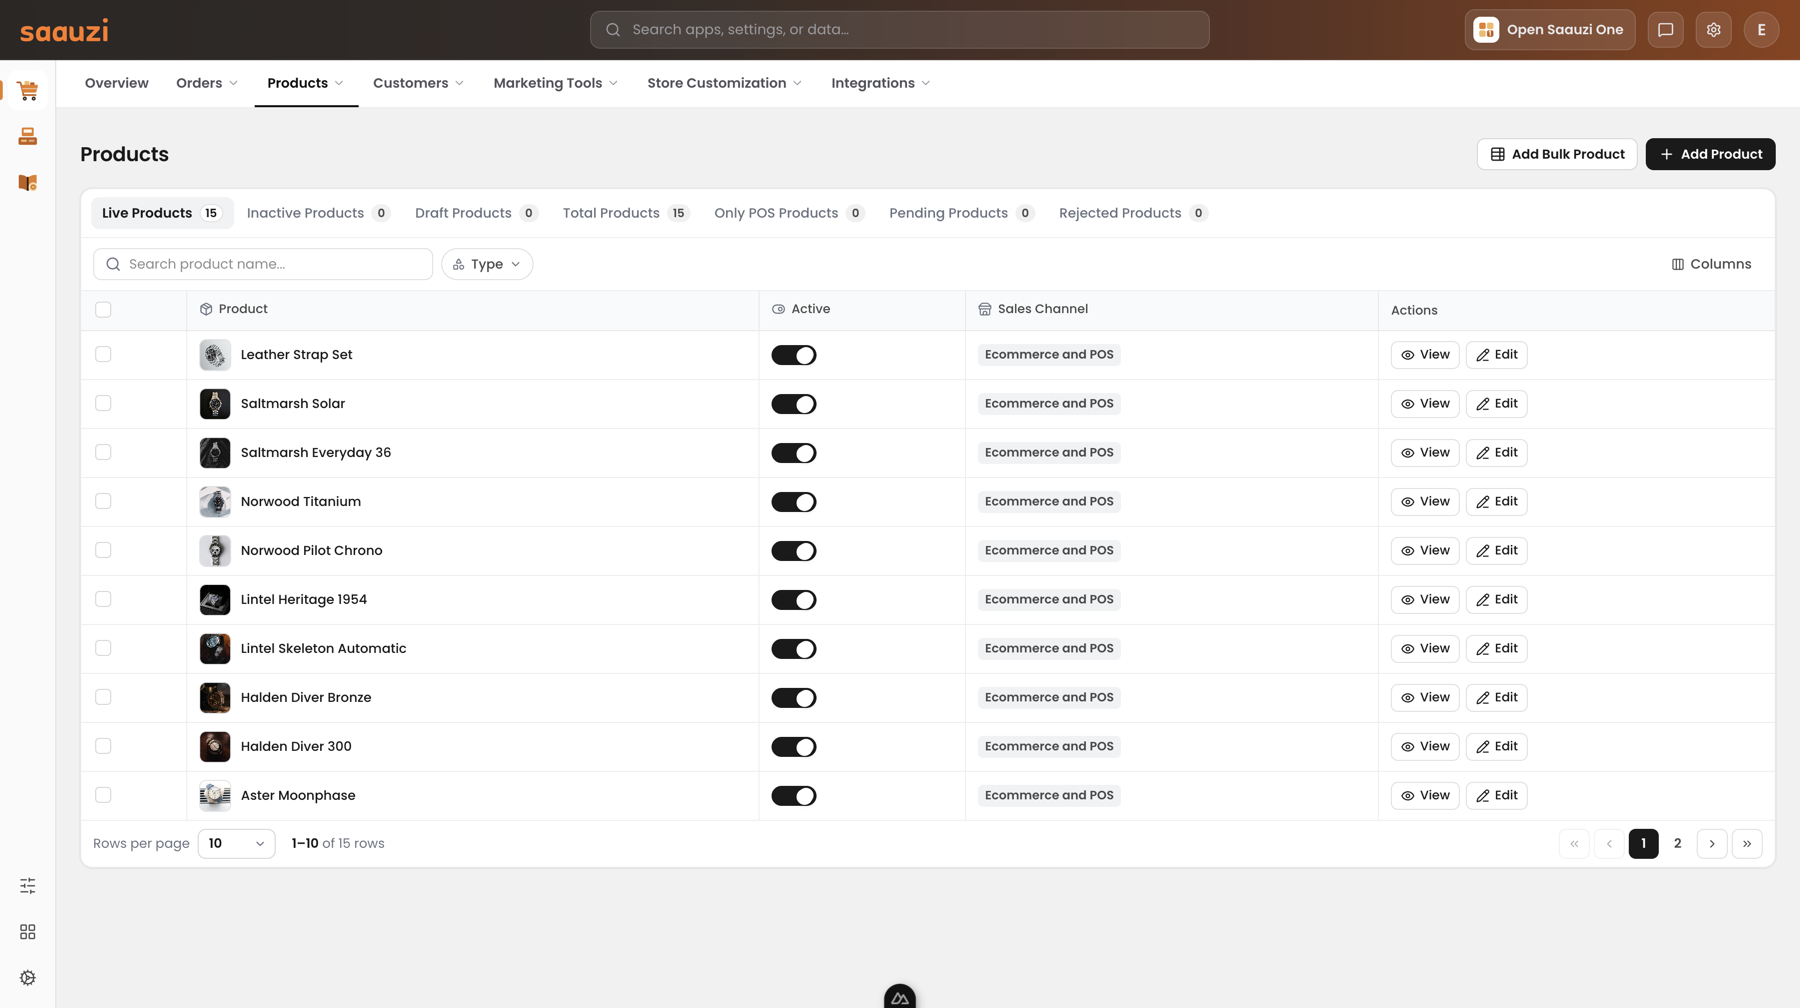Go to the next page arrow
The height and width of the screenshot is (1008, 1800).
(x=1711, y=844)
